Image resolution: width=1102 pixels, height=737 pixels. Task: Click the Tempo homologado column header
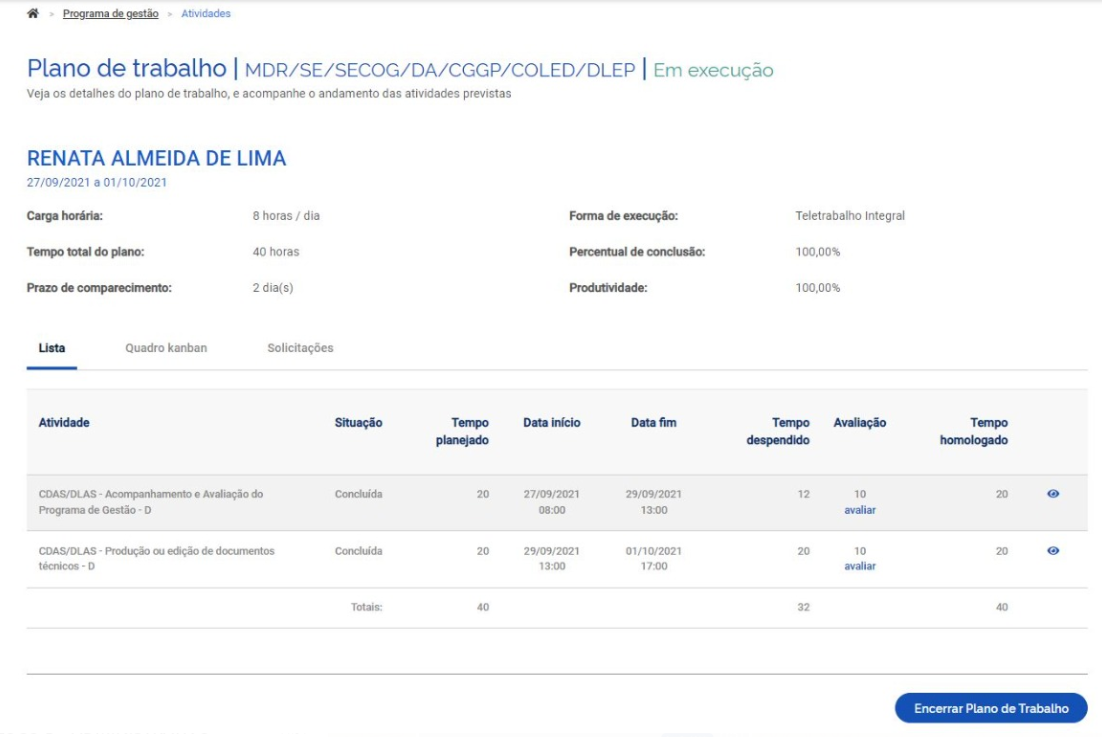click(x=974, y=432)
